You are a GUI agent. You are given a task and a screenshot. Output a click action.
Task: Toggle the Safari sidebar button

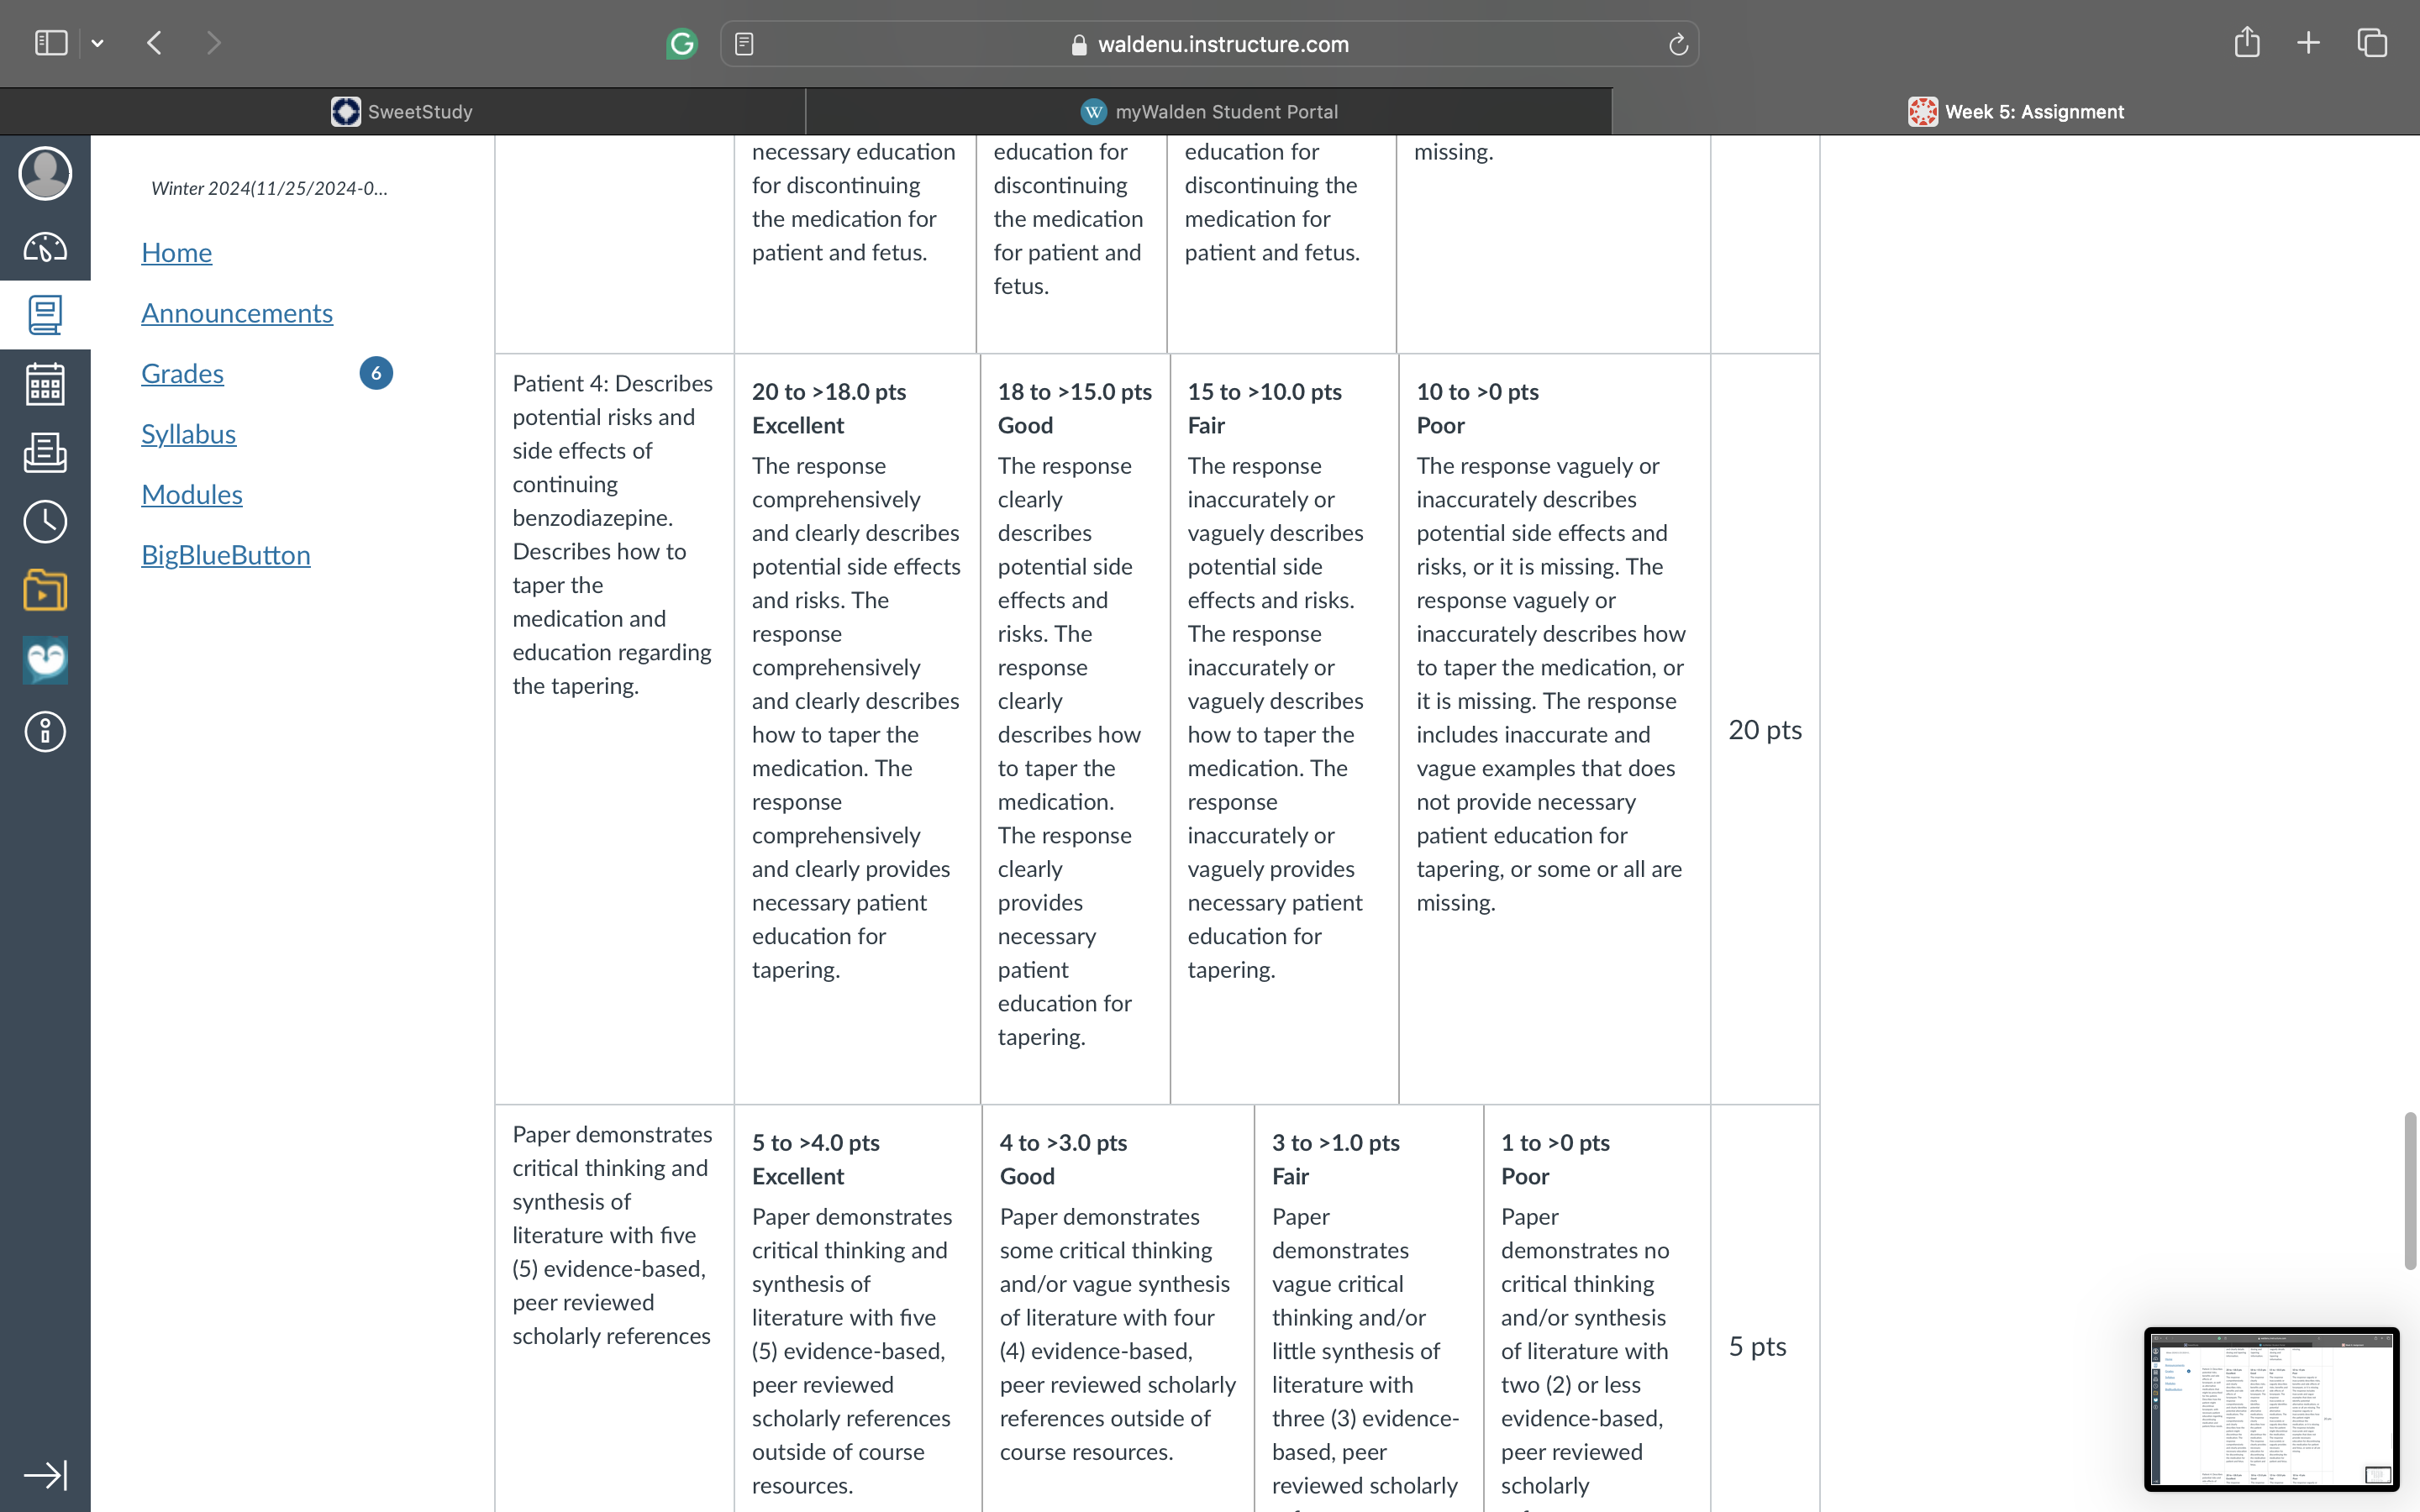51,43
